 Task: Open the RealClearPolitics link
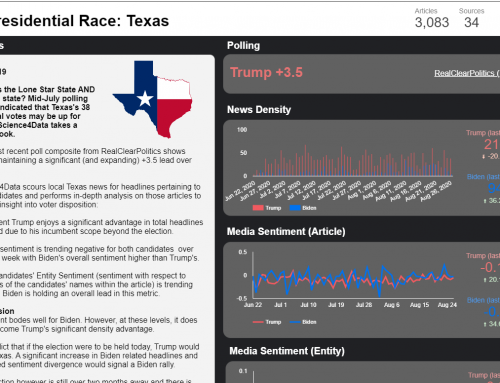pyautogui.click(x=467, y=73)
